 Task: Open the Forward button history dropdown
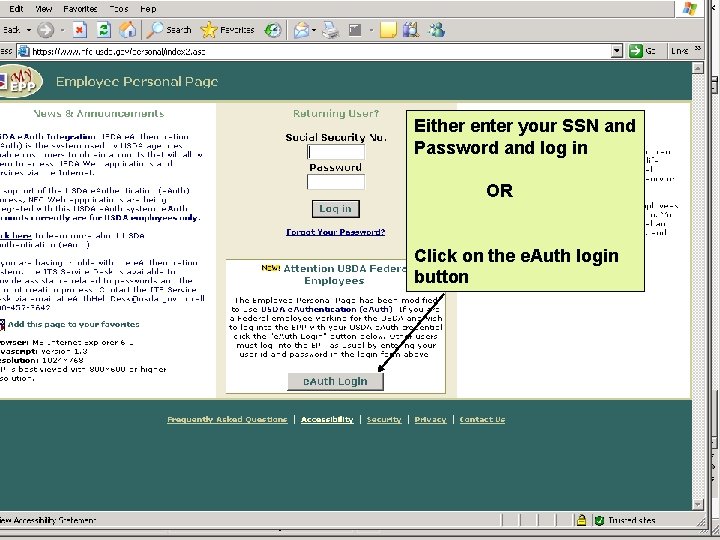coord(62,30)
